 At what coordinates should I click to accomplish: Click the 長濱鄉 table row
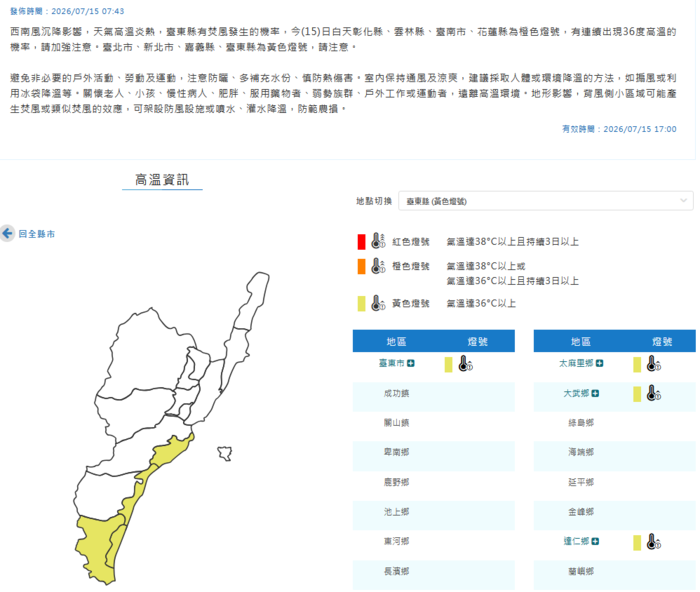tap(433, 575)
